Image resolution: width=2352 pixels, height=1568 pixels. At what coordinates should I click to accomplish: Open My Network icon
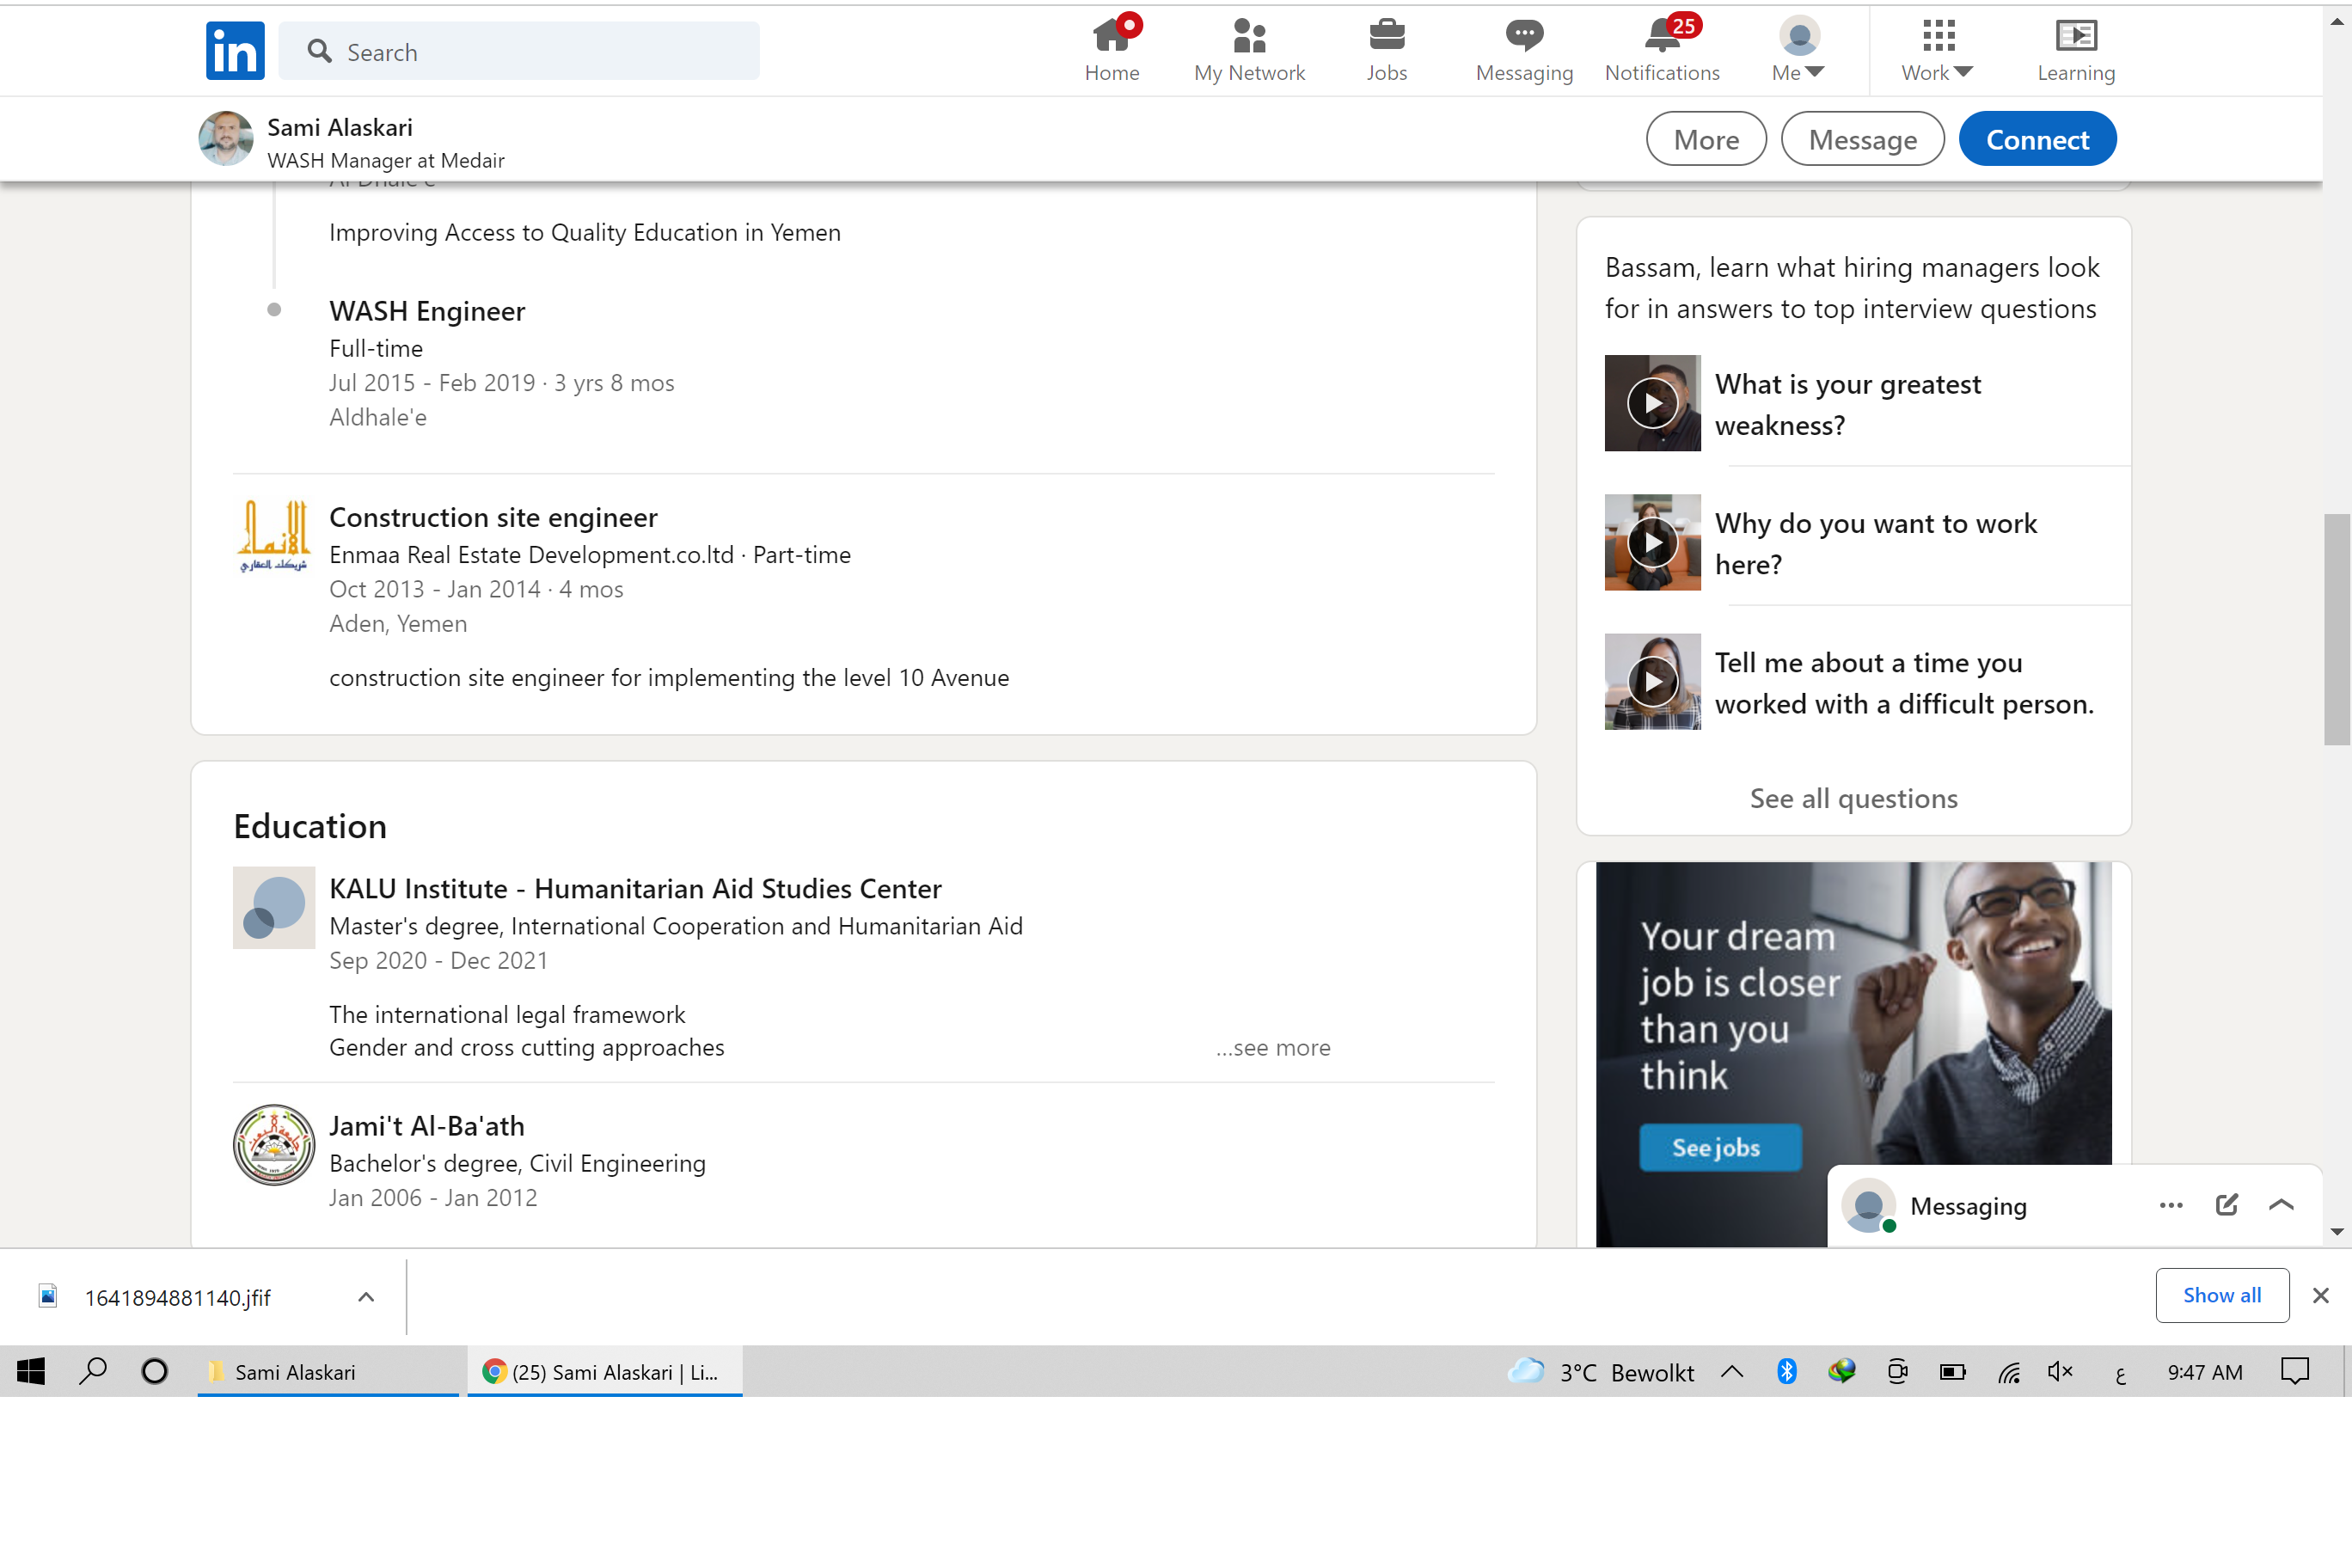click(x=1249, y=38)
